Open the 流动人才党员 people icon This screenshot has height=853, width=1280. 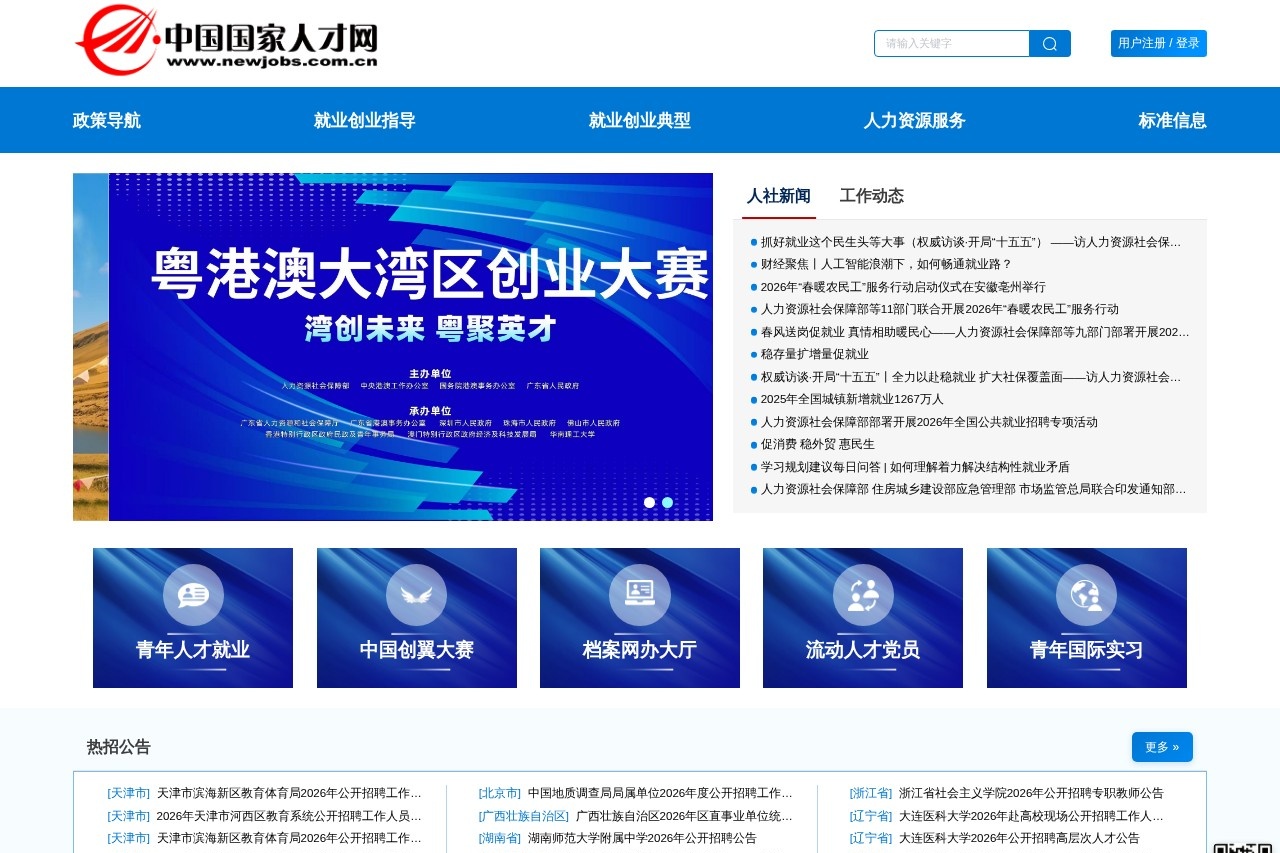[x=863, y=595]
